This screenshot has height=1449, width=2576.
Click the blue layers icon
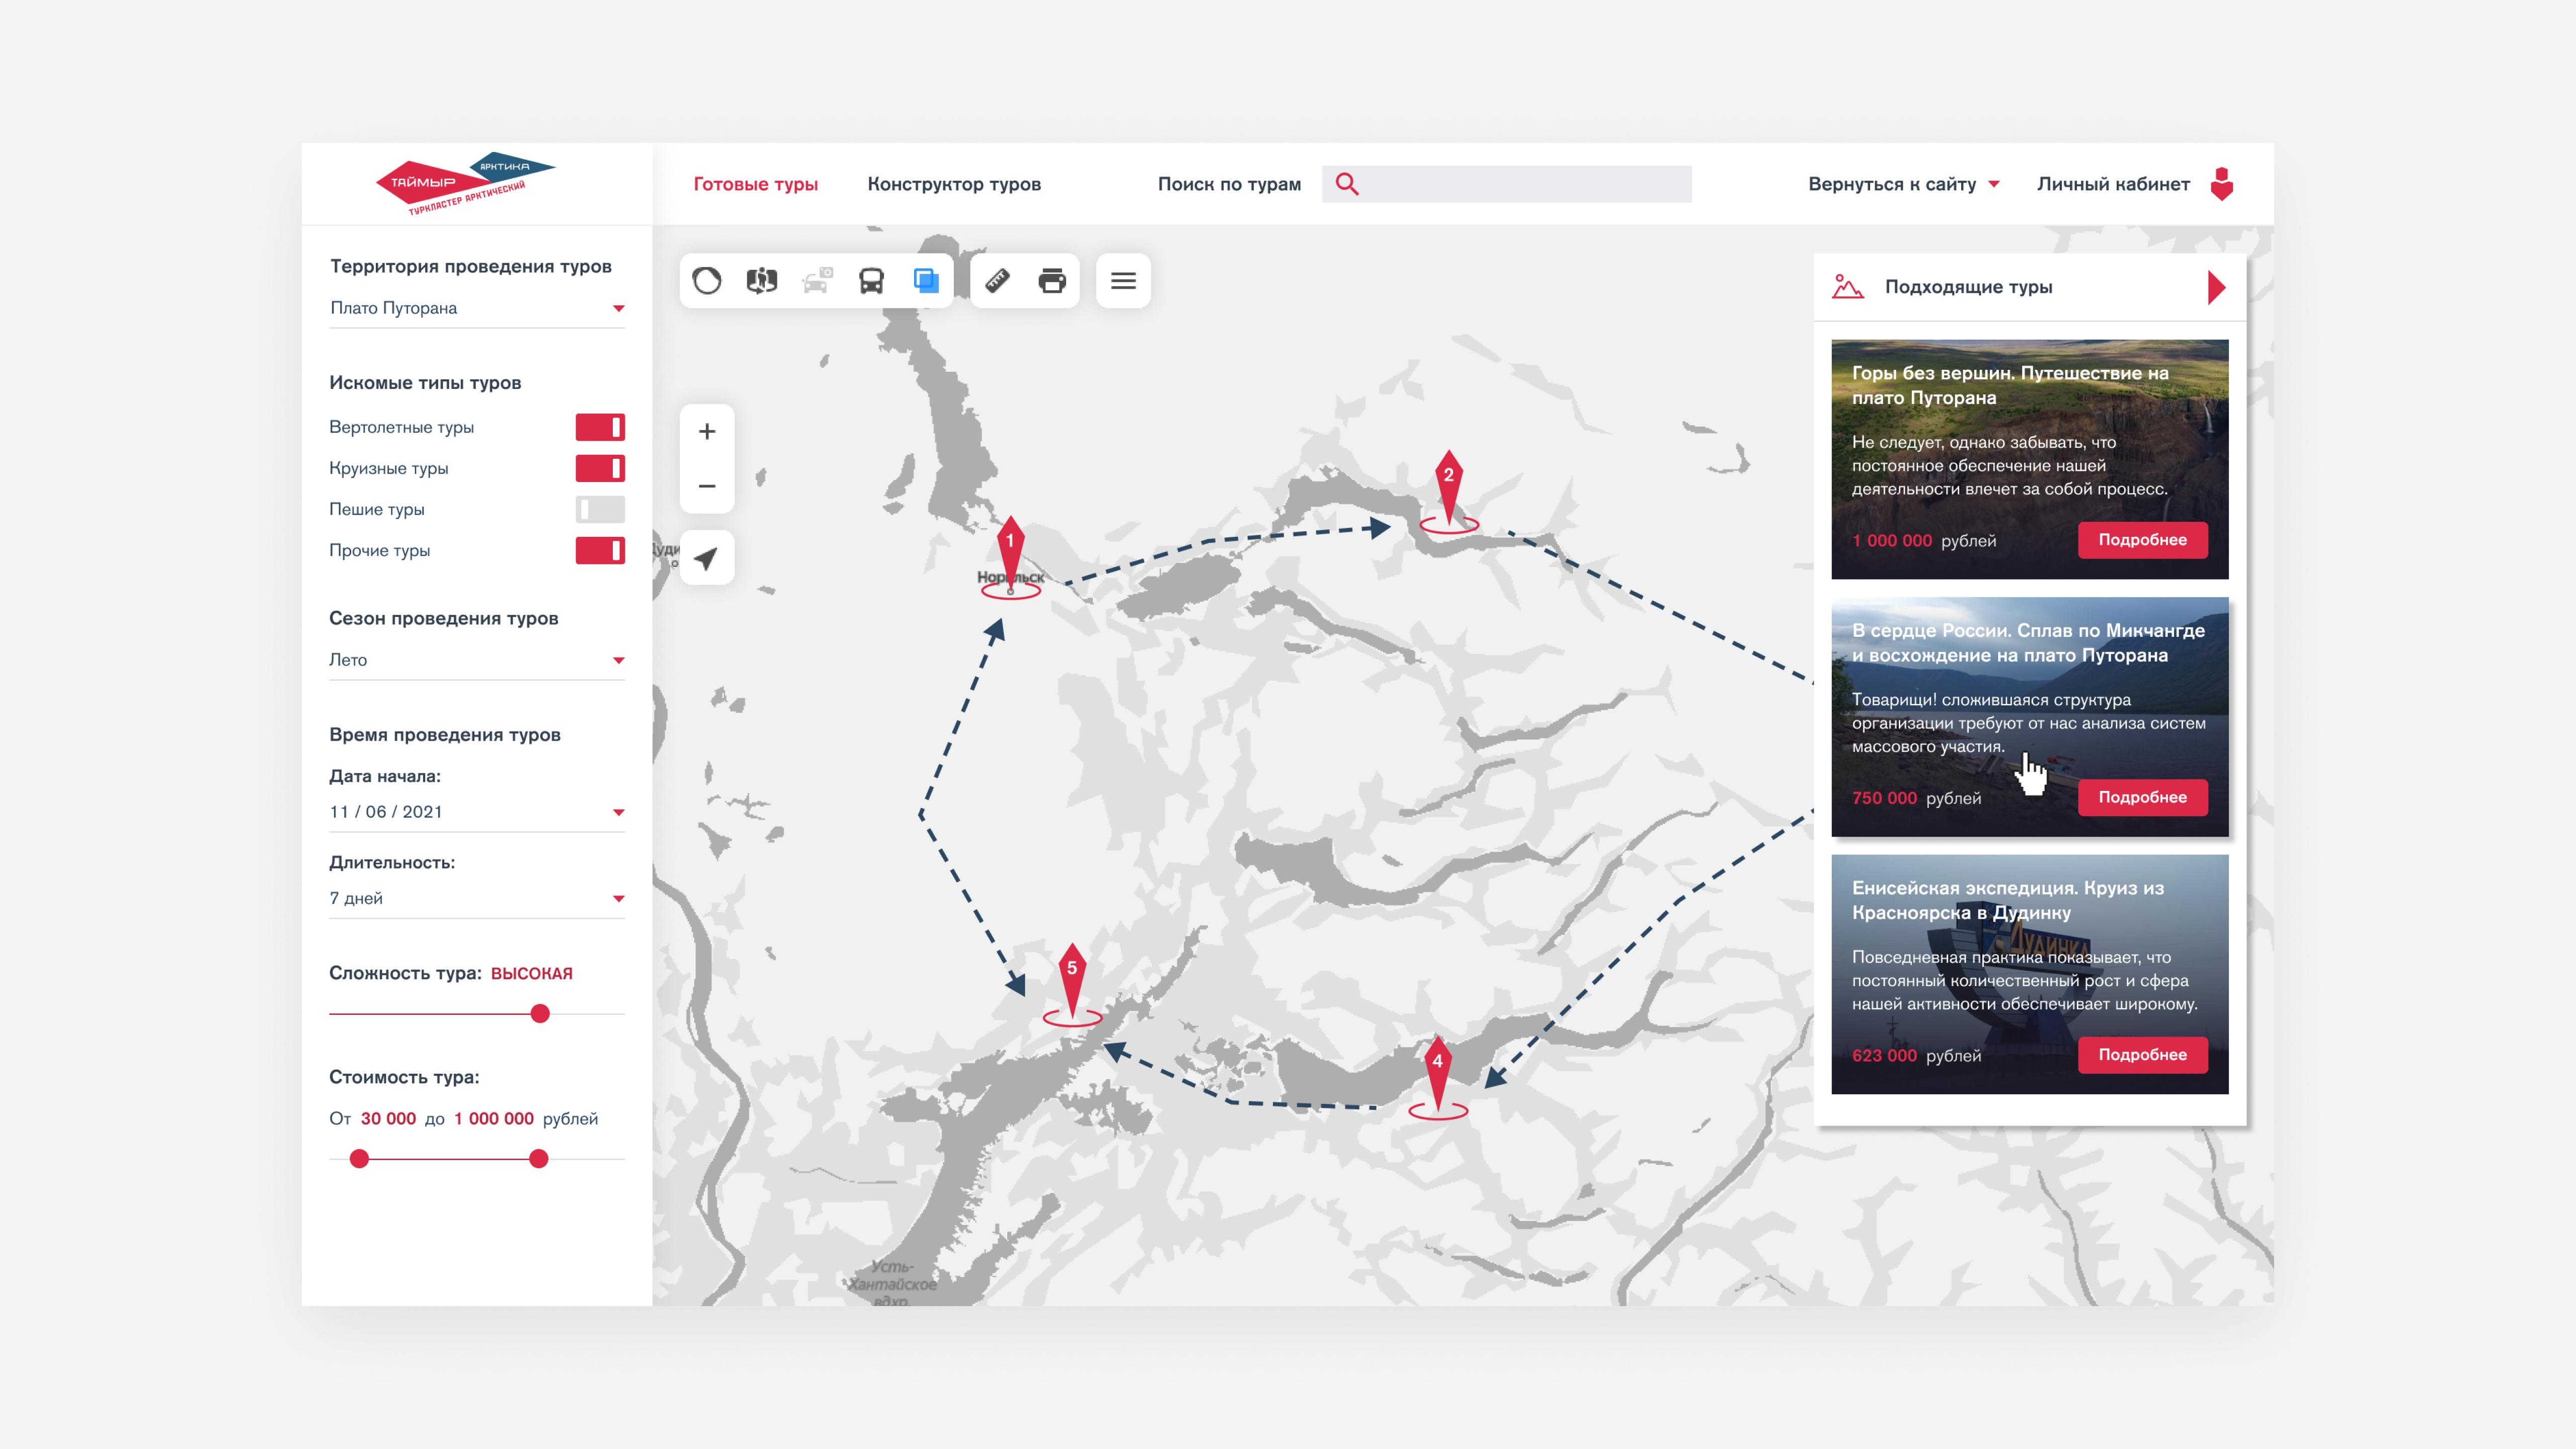tap(926, 281)
